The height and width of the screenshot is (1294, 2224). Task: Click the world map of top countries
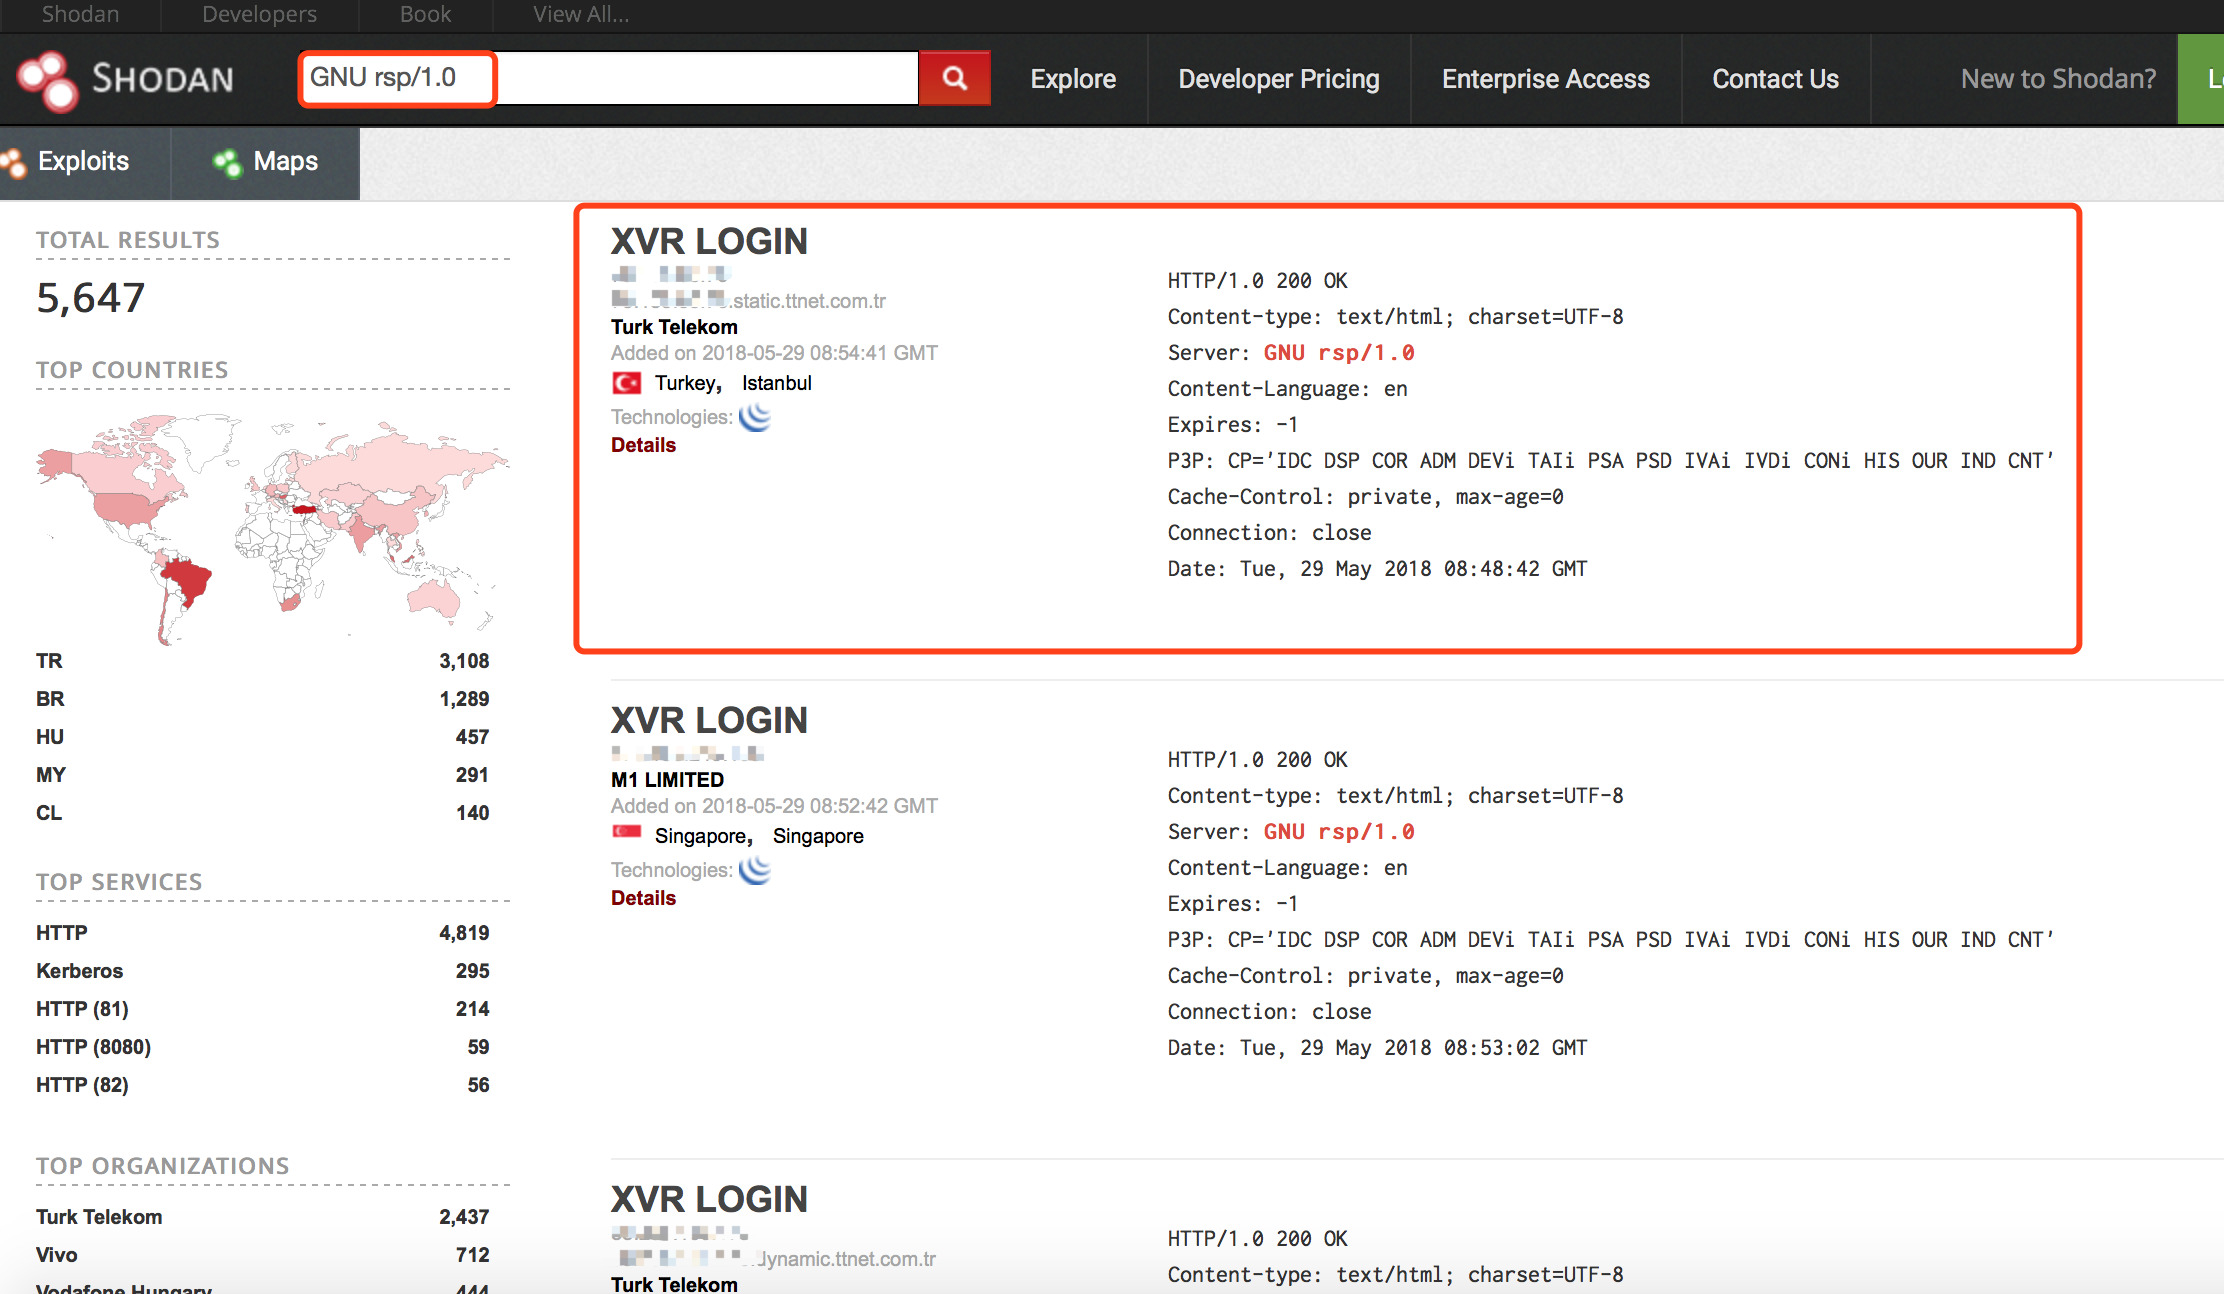point(272,527)
